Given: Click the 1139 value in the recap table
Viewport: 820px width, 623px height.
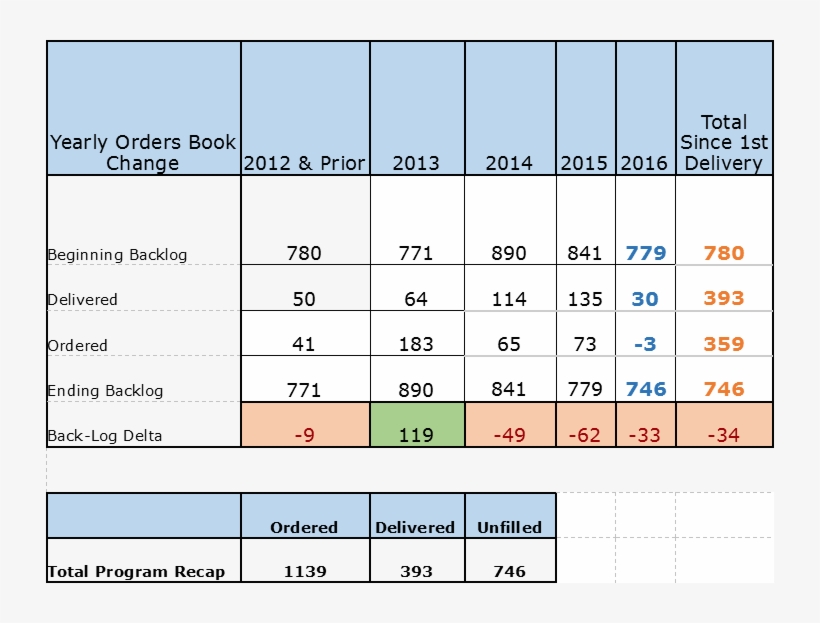Looking at the screenshot, I should 304,572.
